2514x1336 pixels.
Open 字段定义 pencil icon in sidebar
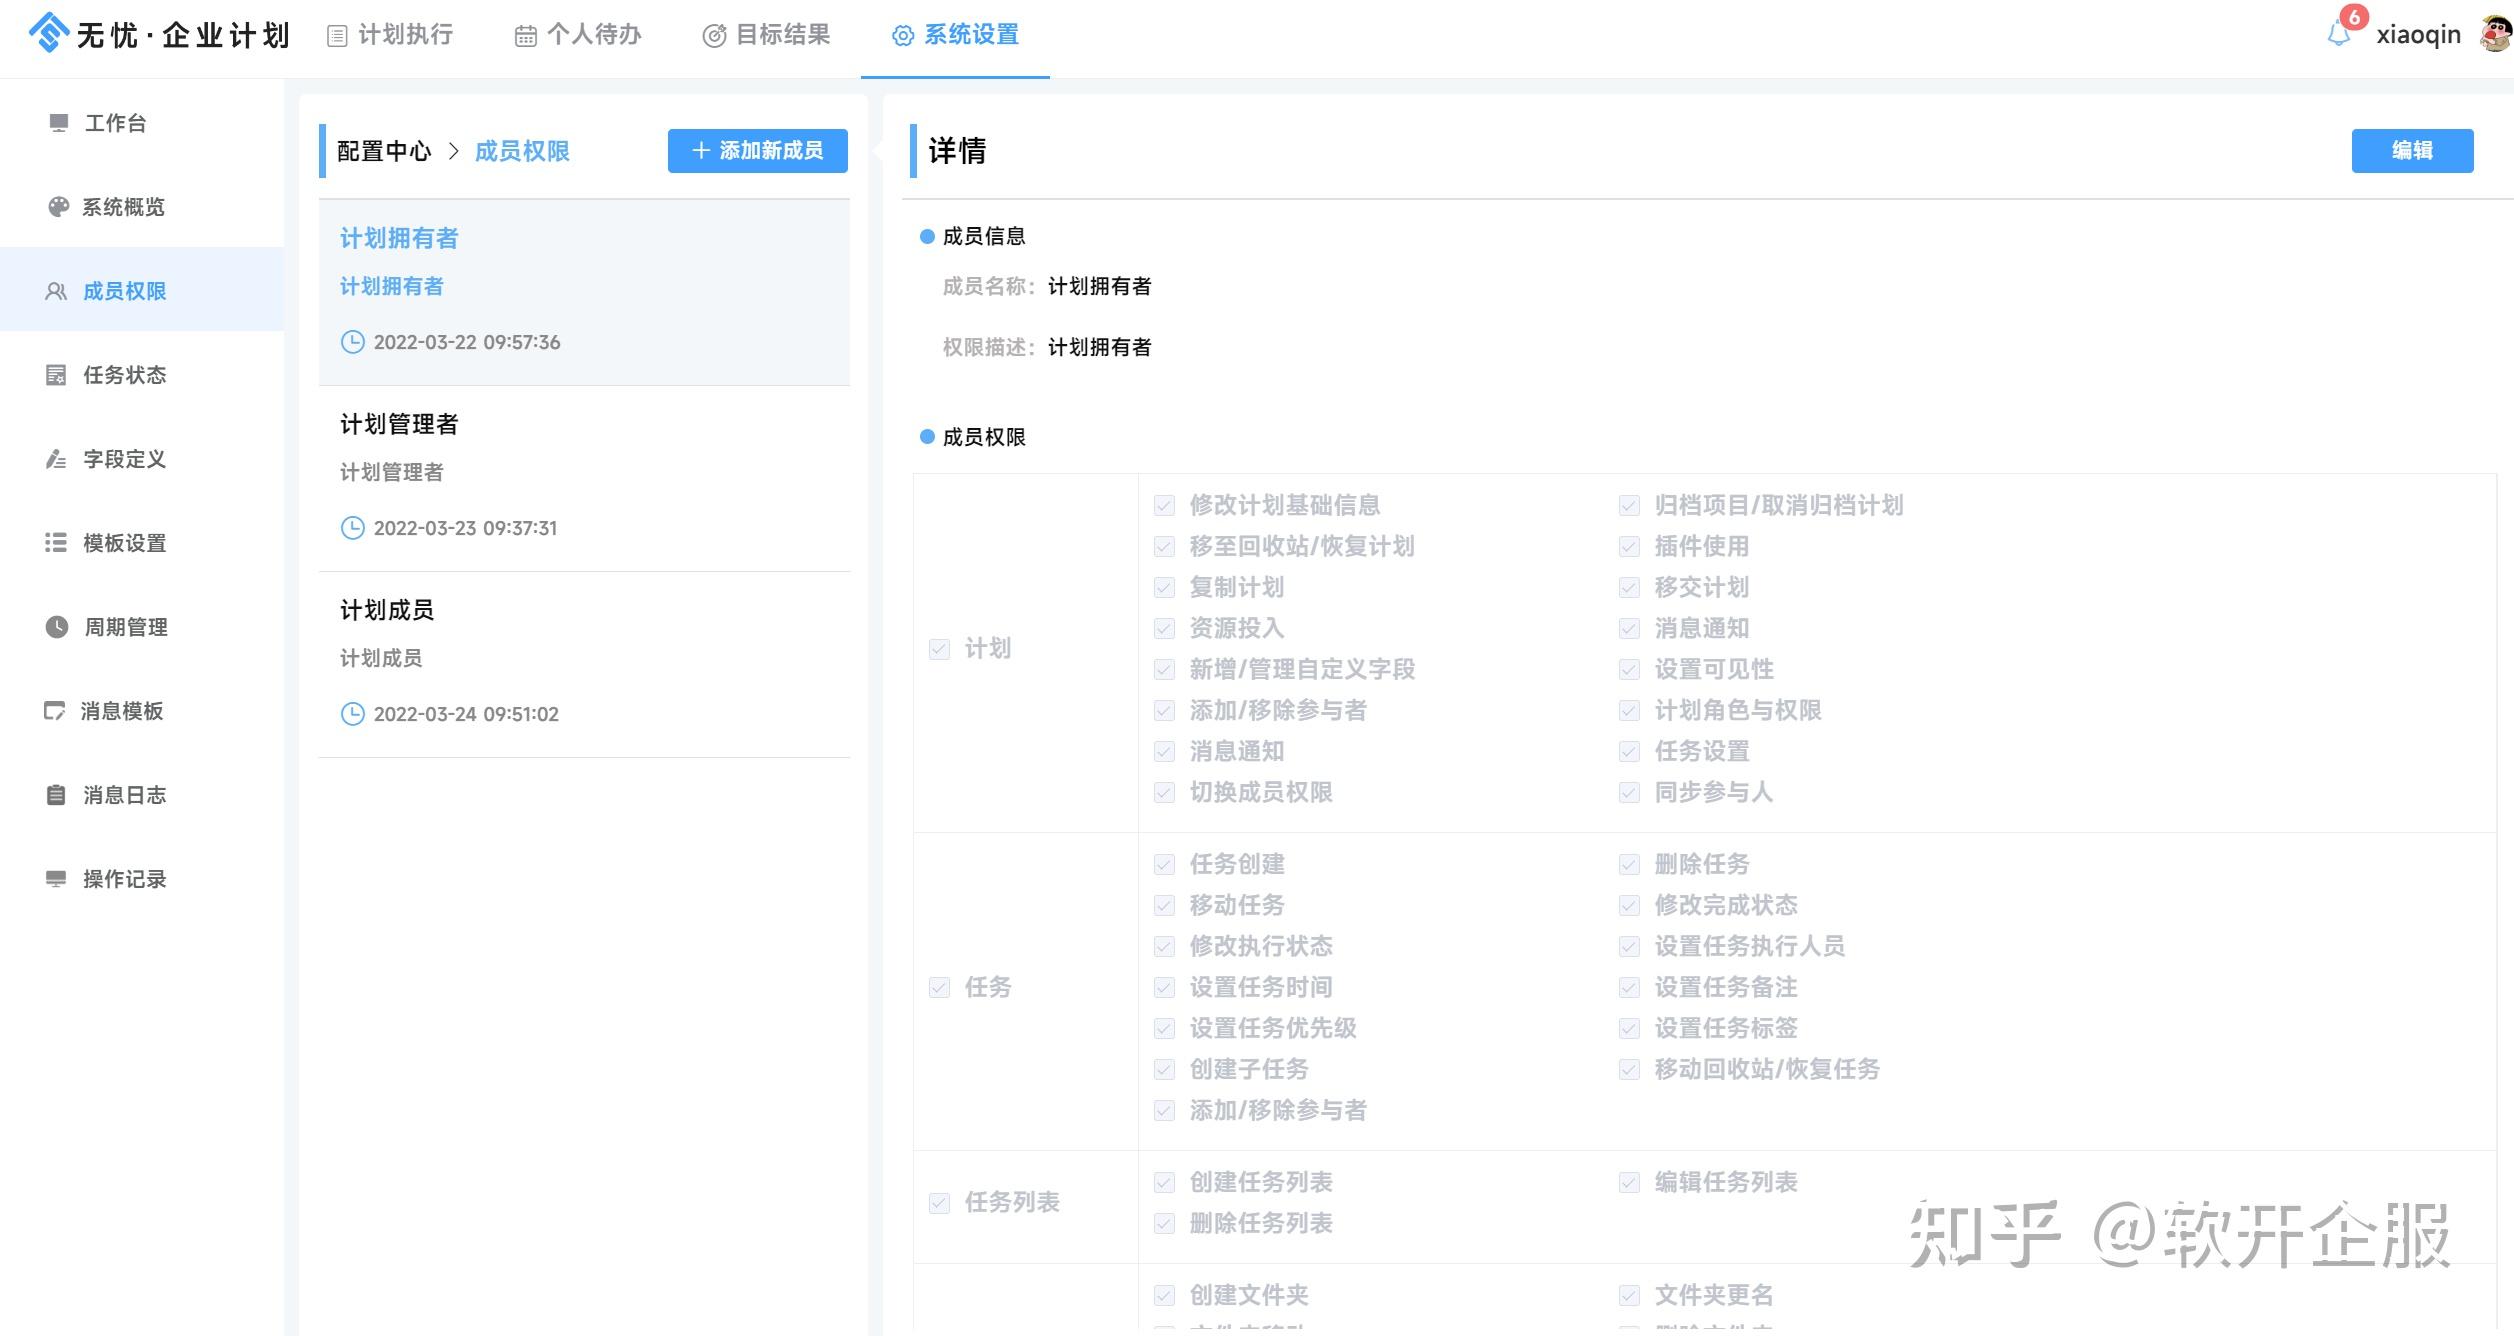(x=57, y=459)
